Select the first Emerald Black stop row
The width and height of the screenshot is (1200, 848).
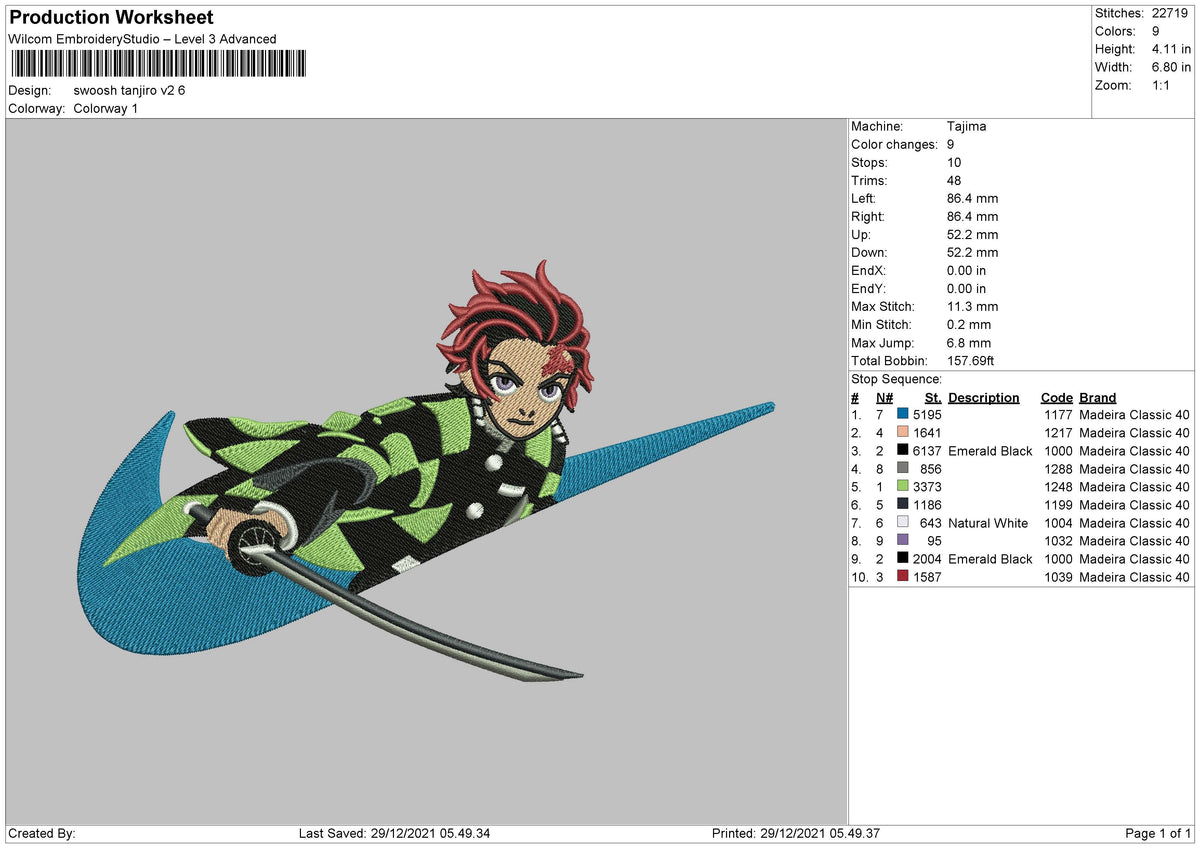(1020, 451)
